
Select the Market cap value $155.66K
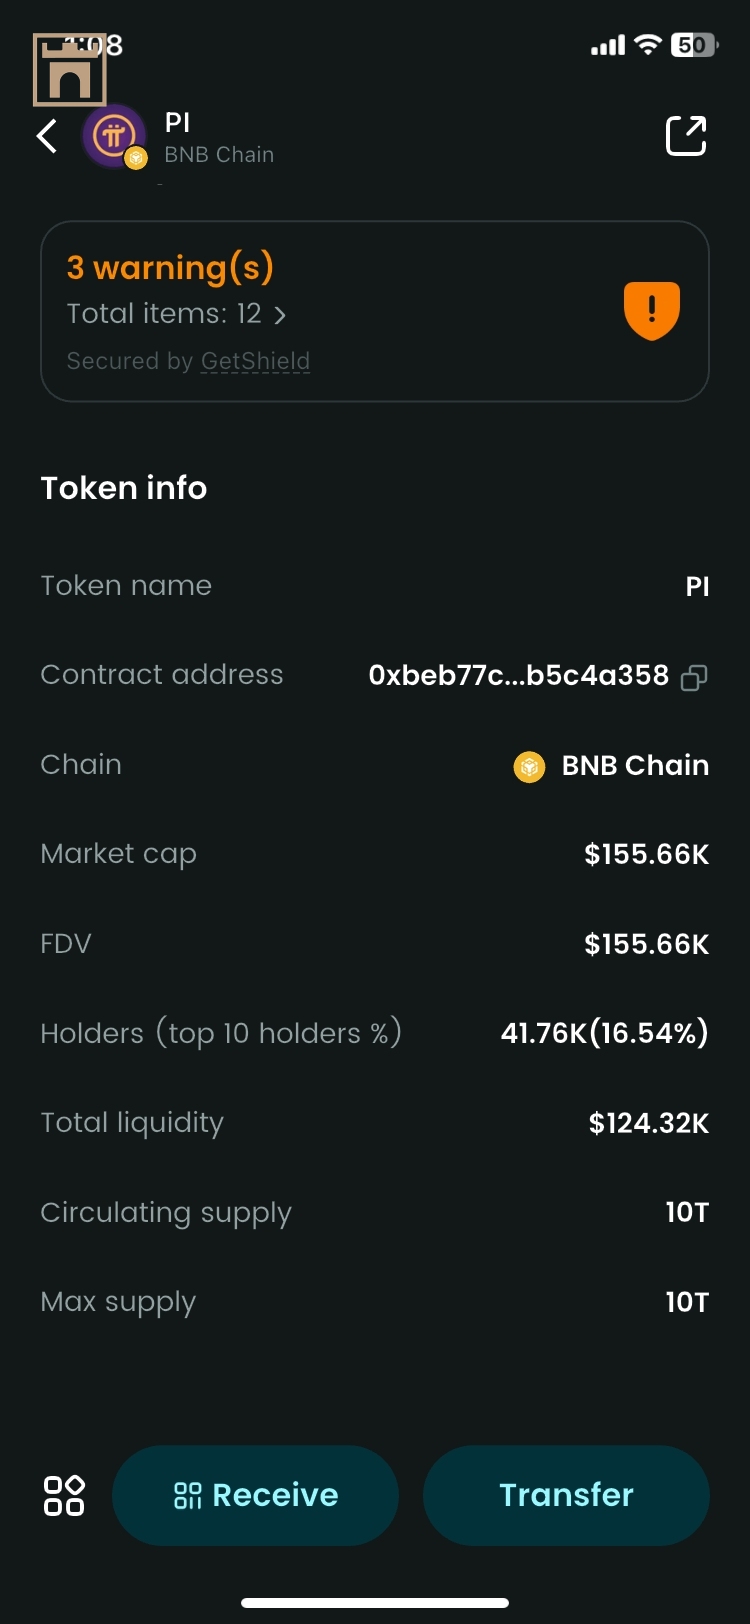(646, 854)
